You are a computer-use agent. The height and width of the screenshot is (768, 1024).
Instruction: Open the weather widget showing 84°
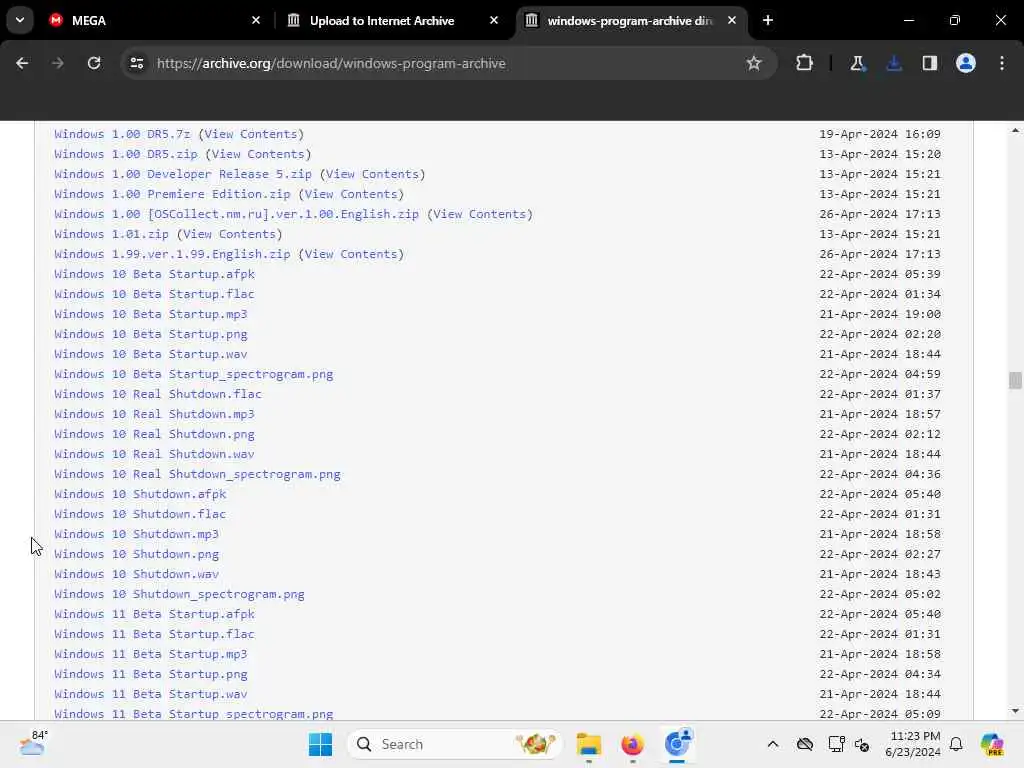tap(33, 743)
